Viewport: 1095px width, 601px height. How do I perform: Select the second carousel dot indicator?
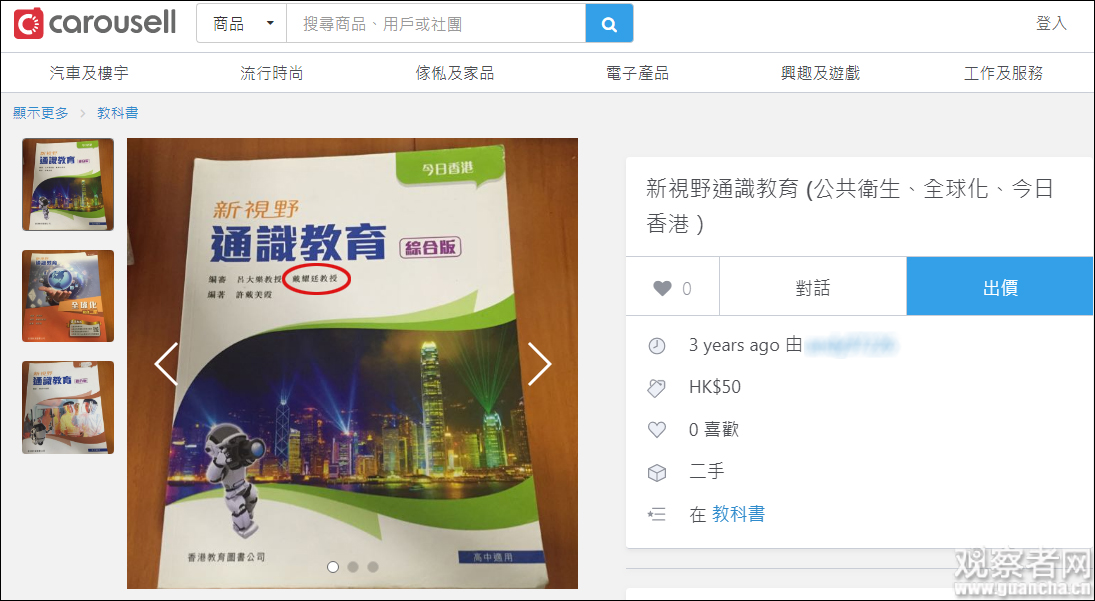(353, 567)
